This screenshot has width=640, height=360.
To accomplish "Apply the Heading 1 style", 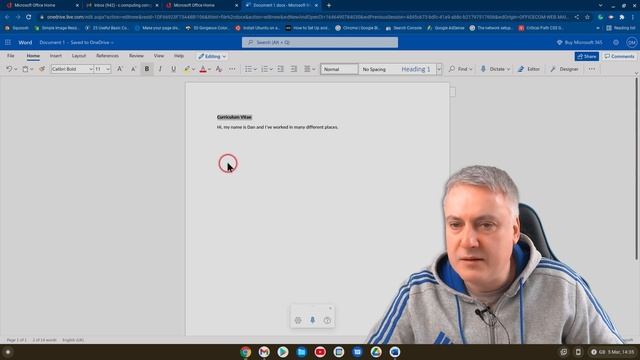I will pyautogui.click(x=416, y=69).
